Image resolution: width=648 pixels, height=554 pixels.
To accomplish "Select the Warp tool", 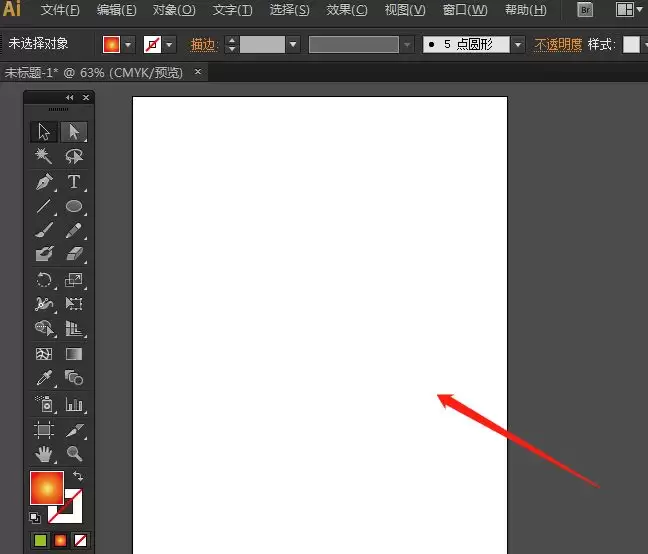I will click(44, 304).
